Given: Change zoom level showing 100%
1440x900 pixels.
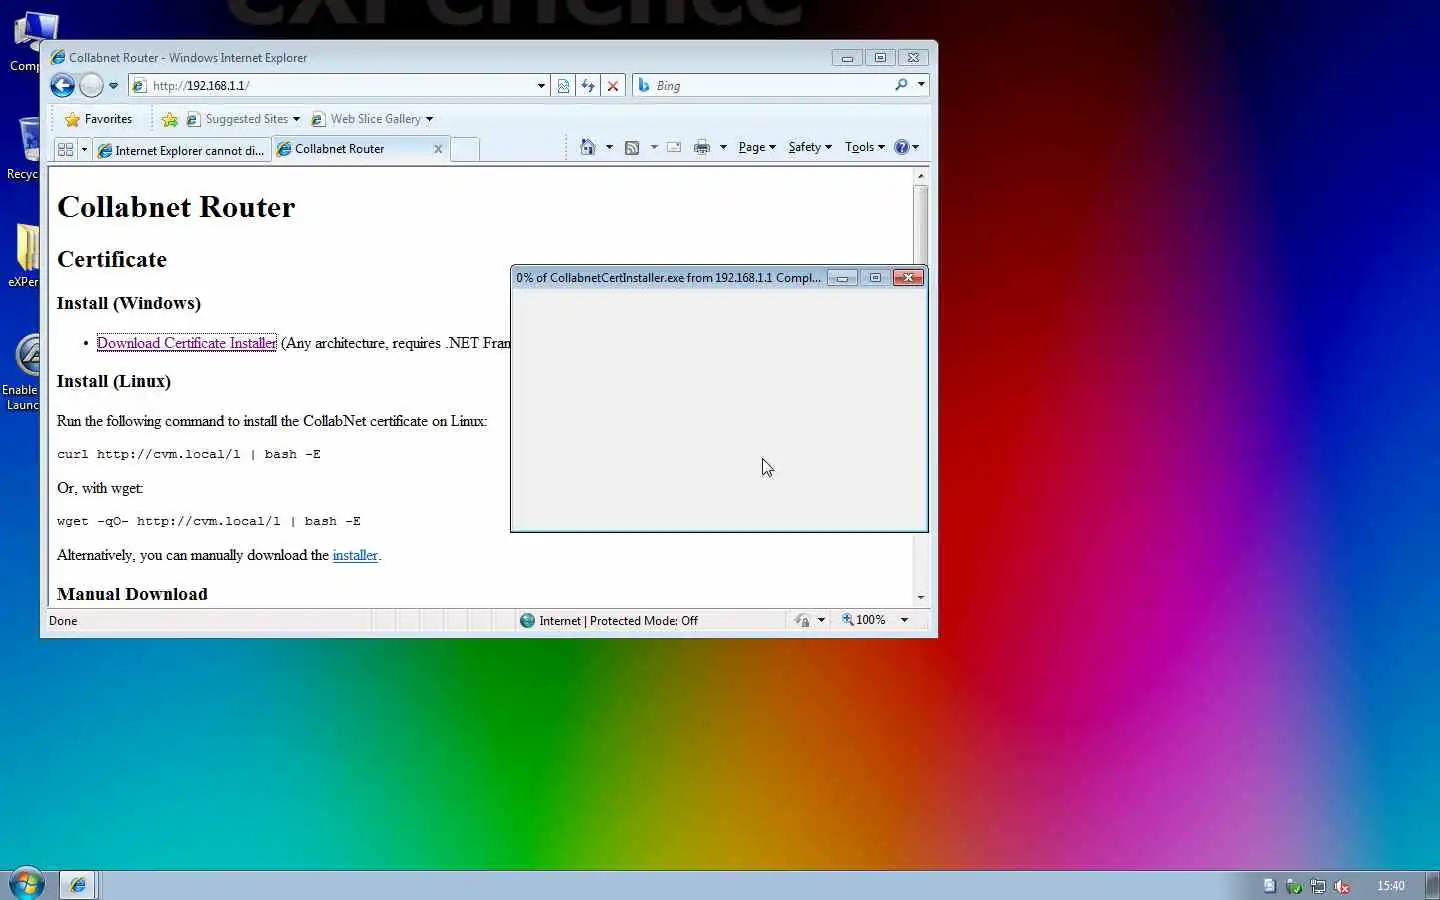Looking at the screenshot, I should [864, 620].
